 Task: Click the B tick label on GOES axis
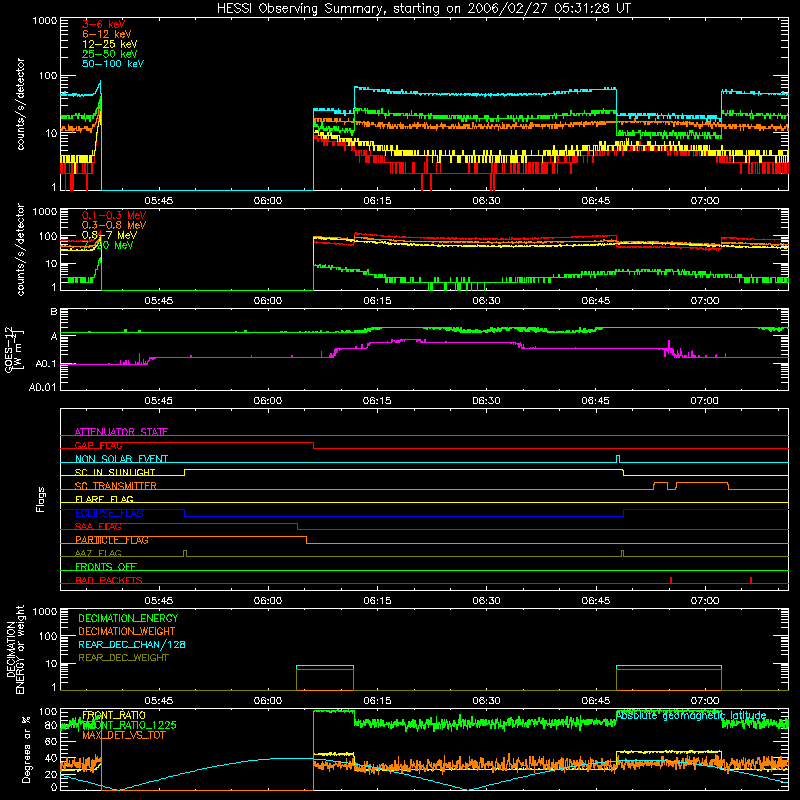(x=54, y=312)
